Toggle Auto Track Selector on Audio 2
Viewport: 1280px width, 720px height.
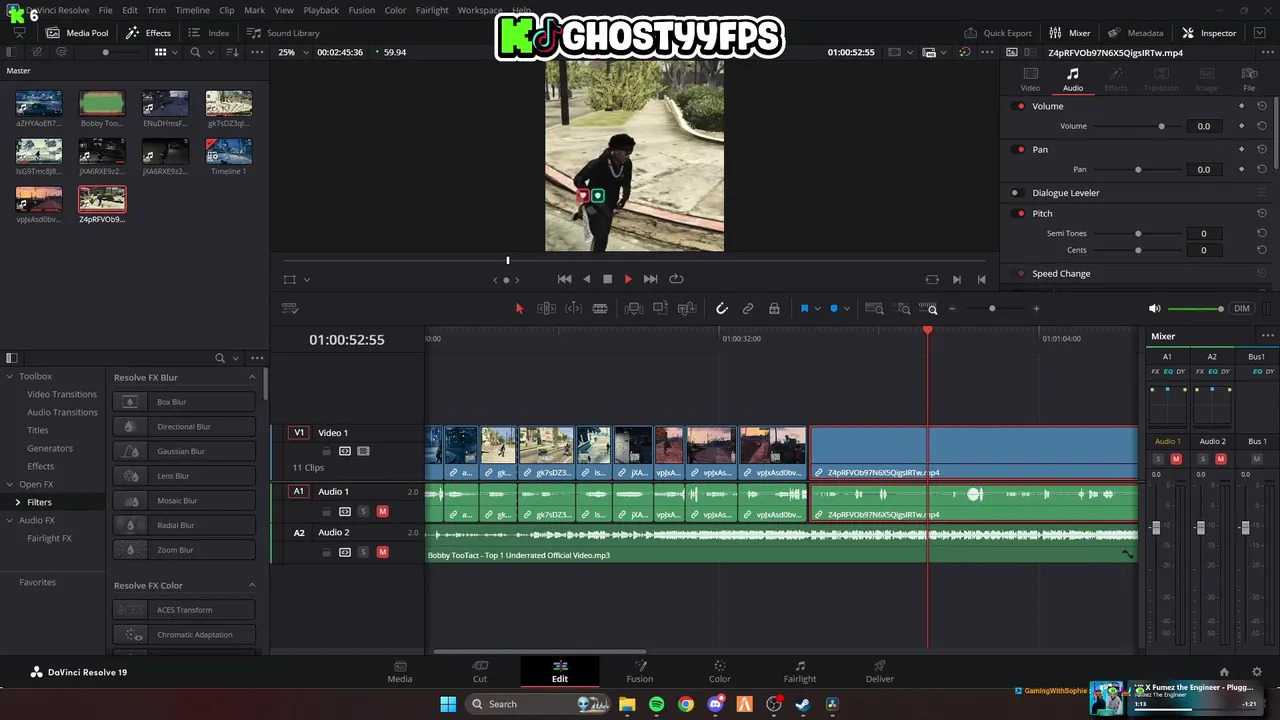point(345,552)
